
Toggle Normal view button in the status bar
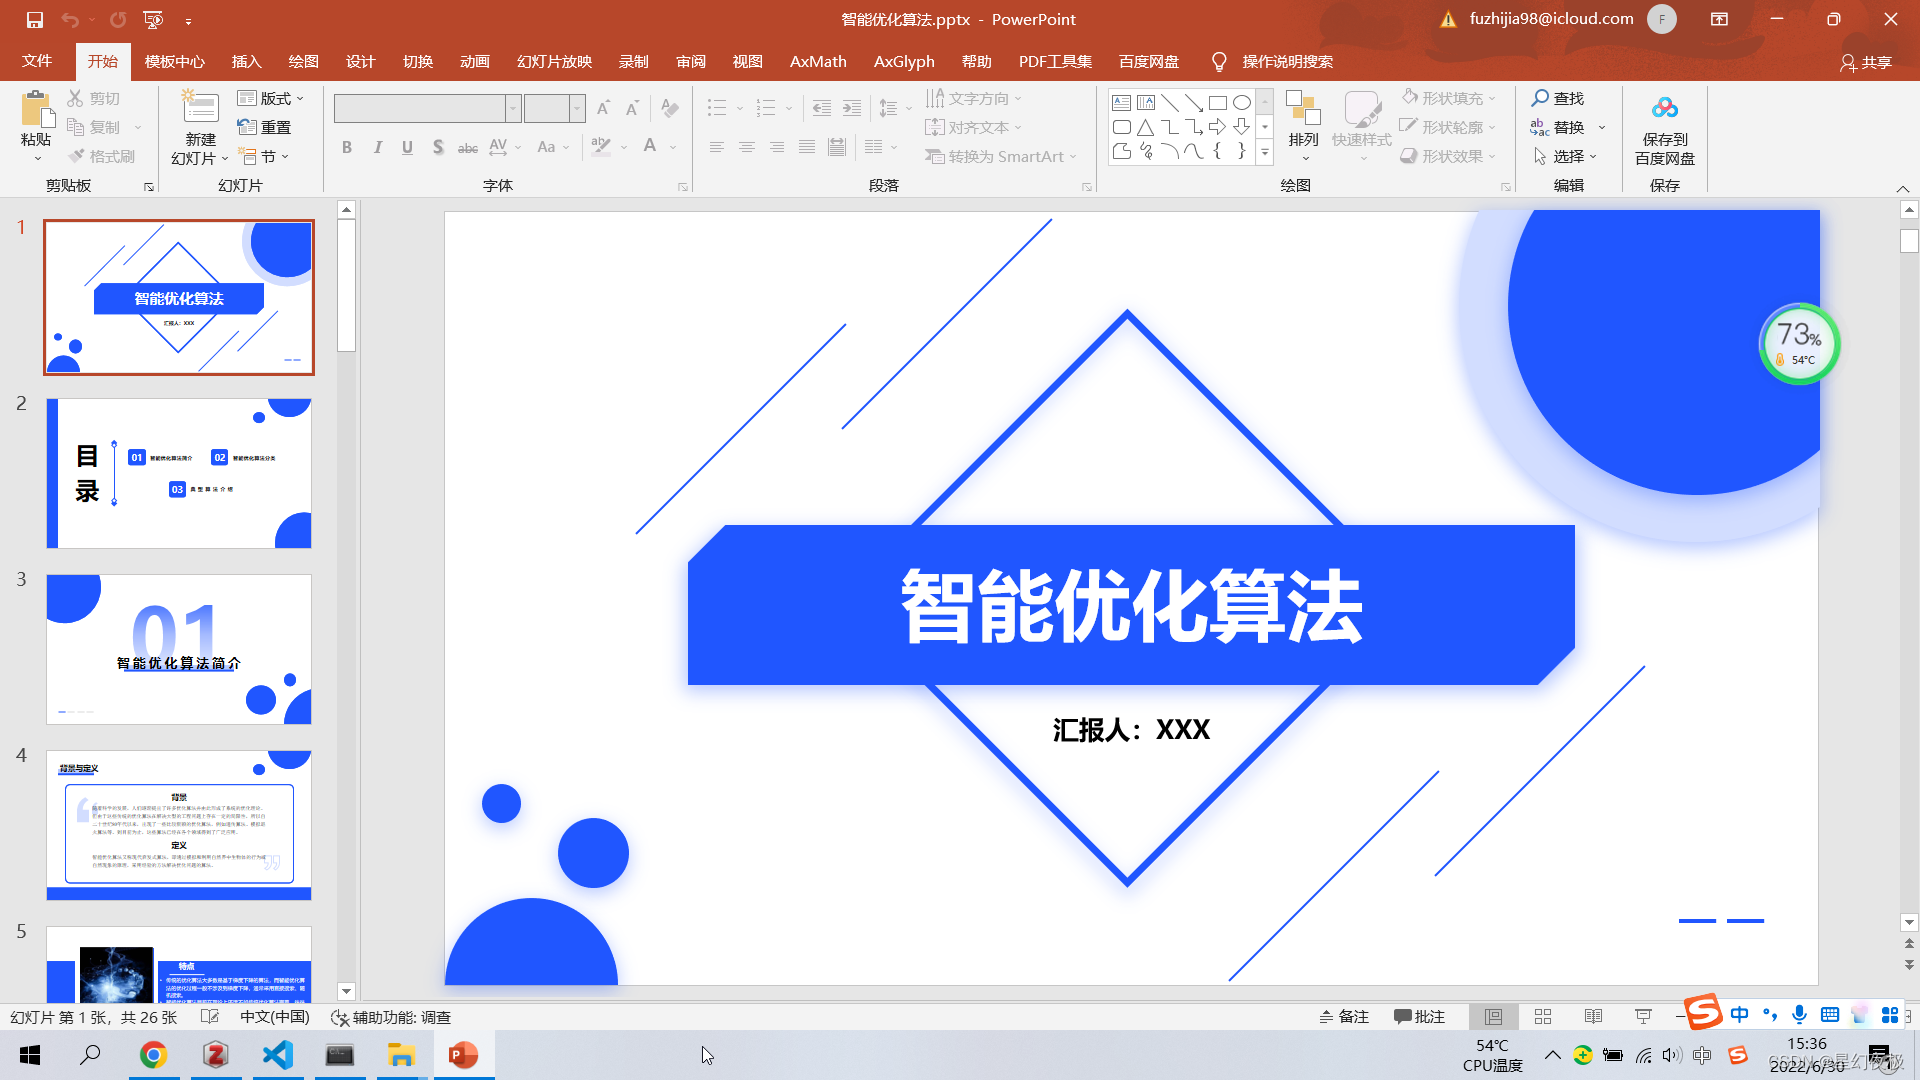(x=1493, y=1016)
